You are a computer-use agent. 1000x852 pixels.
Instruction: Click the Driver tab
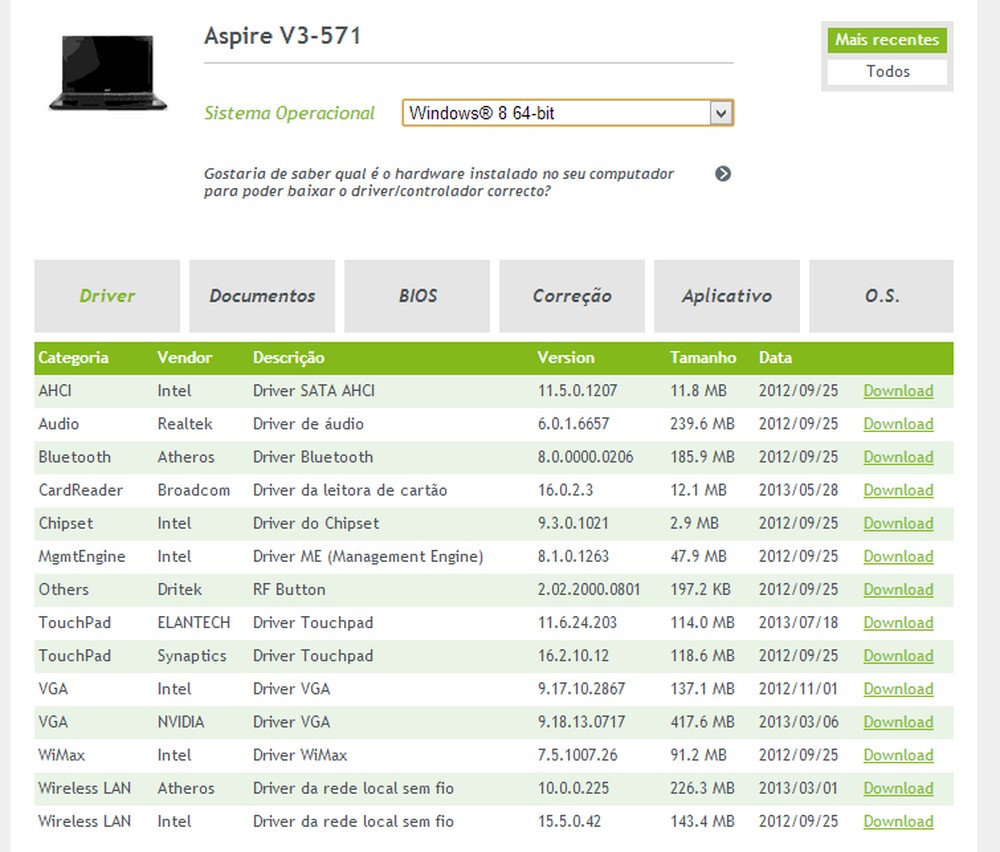(x=106, y=296)
